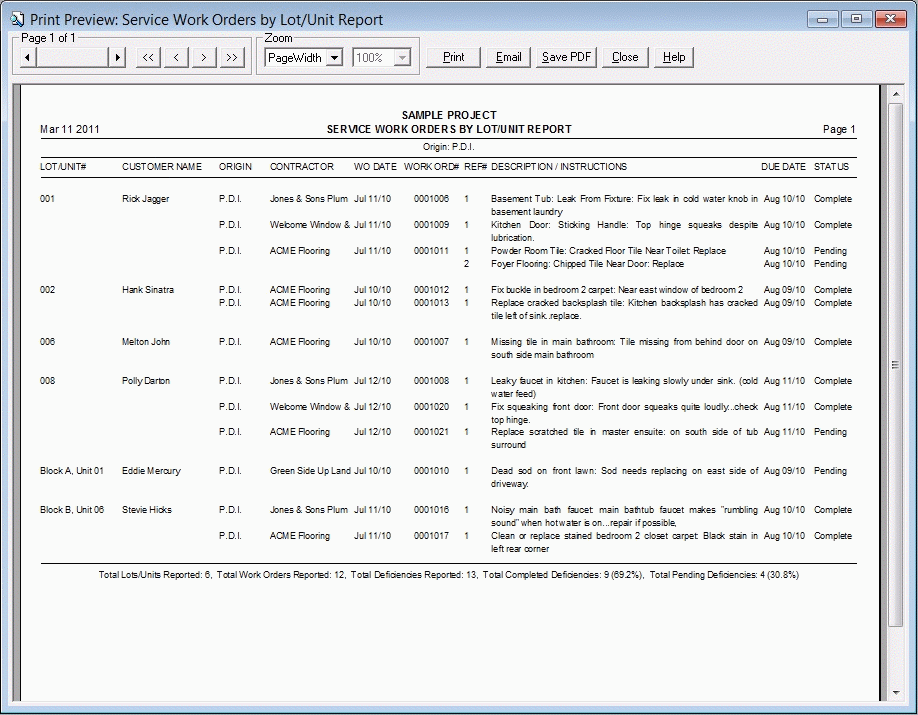The image size is (918, 715).
Task: Click work order number 0001013
Action: coord(431,303)
